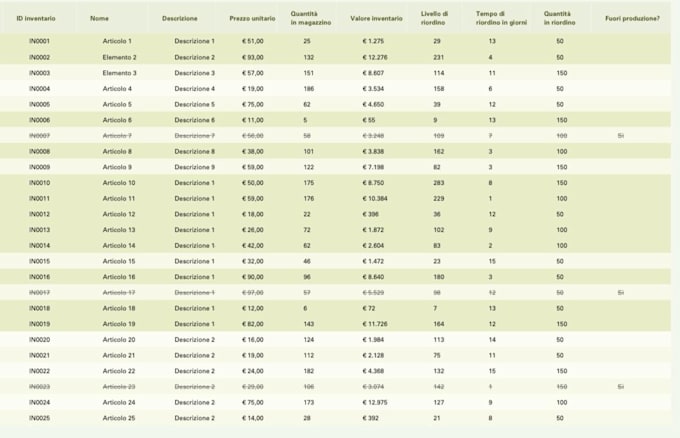The image size is (680, 438).
Task: Click the struck-through name 'Articolo 17'
Action: 119,293
